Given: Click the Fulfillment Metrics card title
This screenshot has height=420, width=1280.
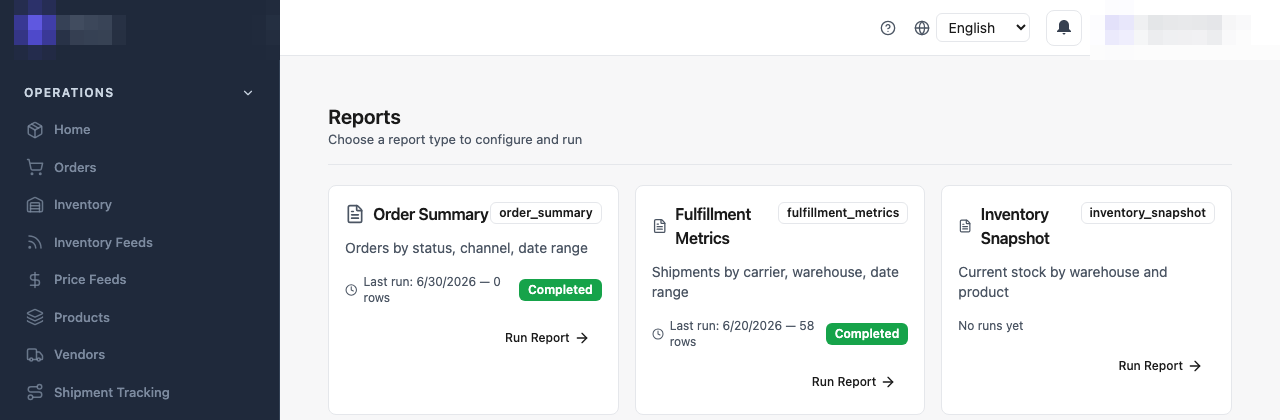Looking at the screenshot, I should coord(713,226).
